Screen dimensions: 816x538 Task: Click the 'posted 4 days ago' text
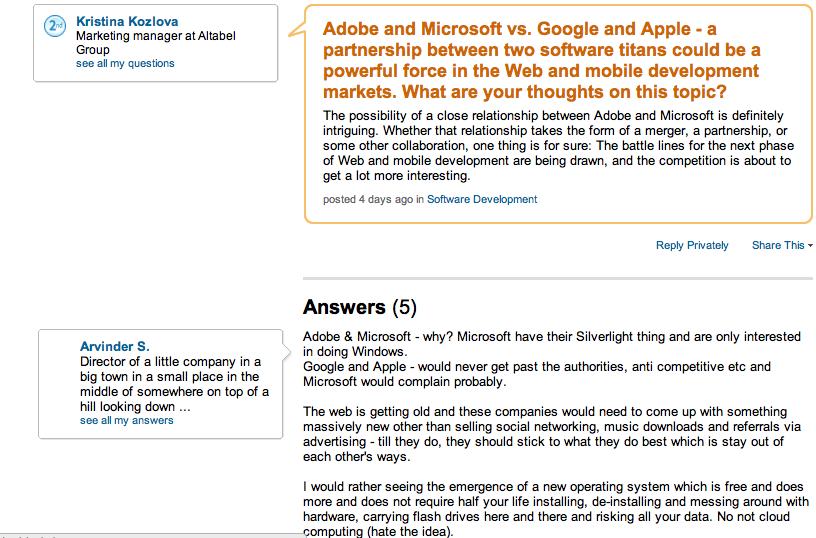click(367, 199)
